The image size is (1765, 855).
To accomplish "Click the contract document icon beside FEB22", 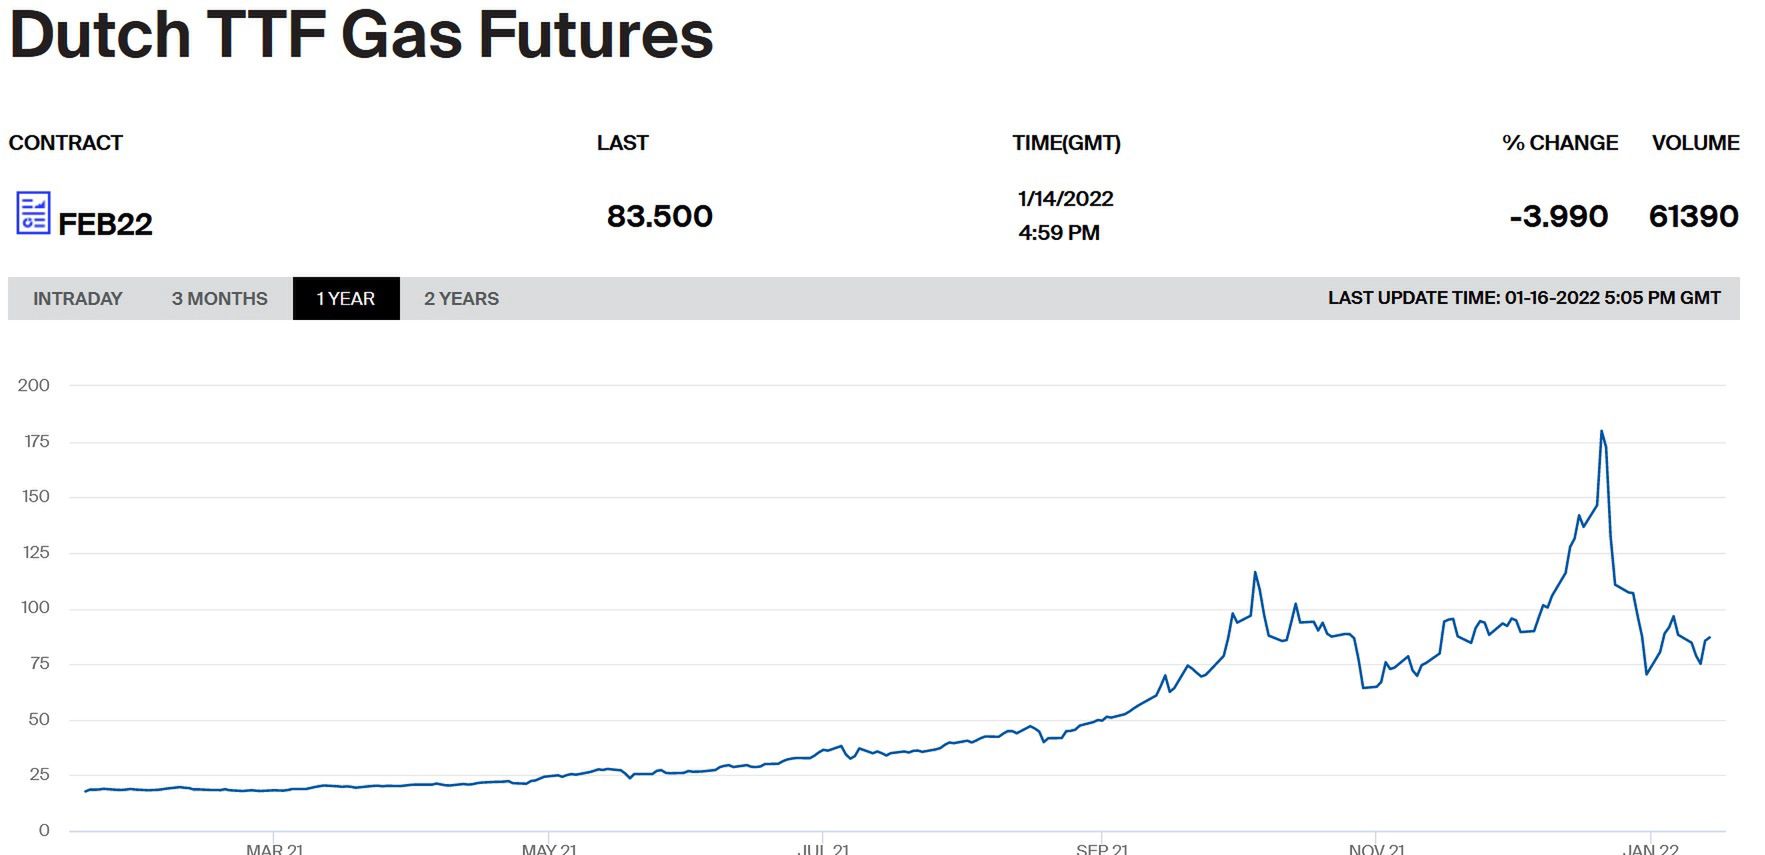I will 33,213.
